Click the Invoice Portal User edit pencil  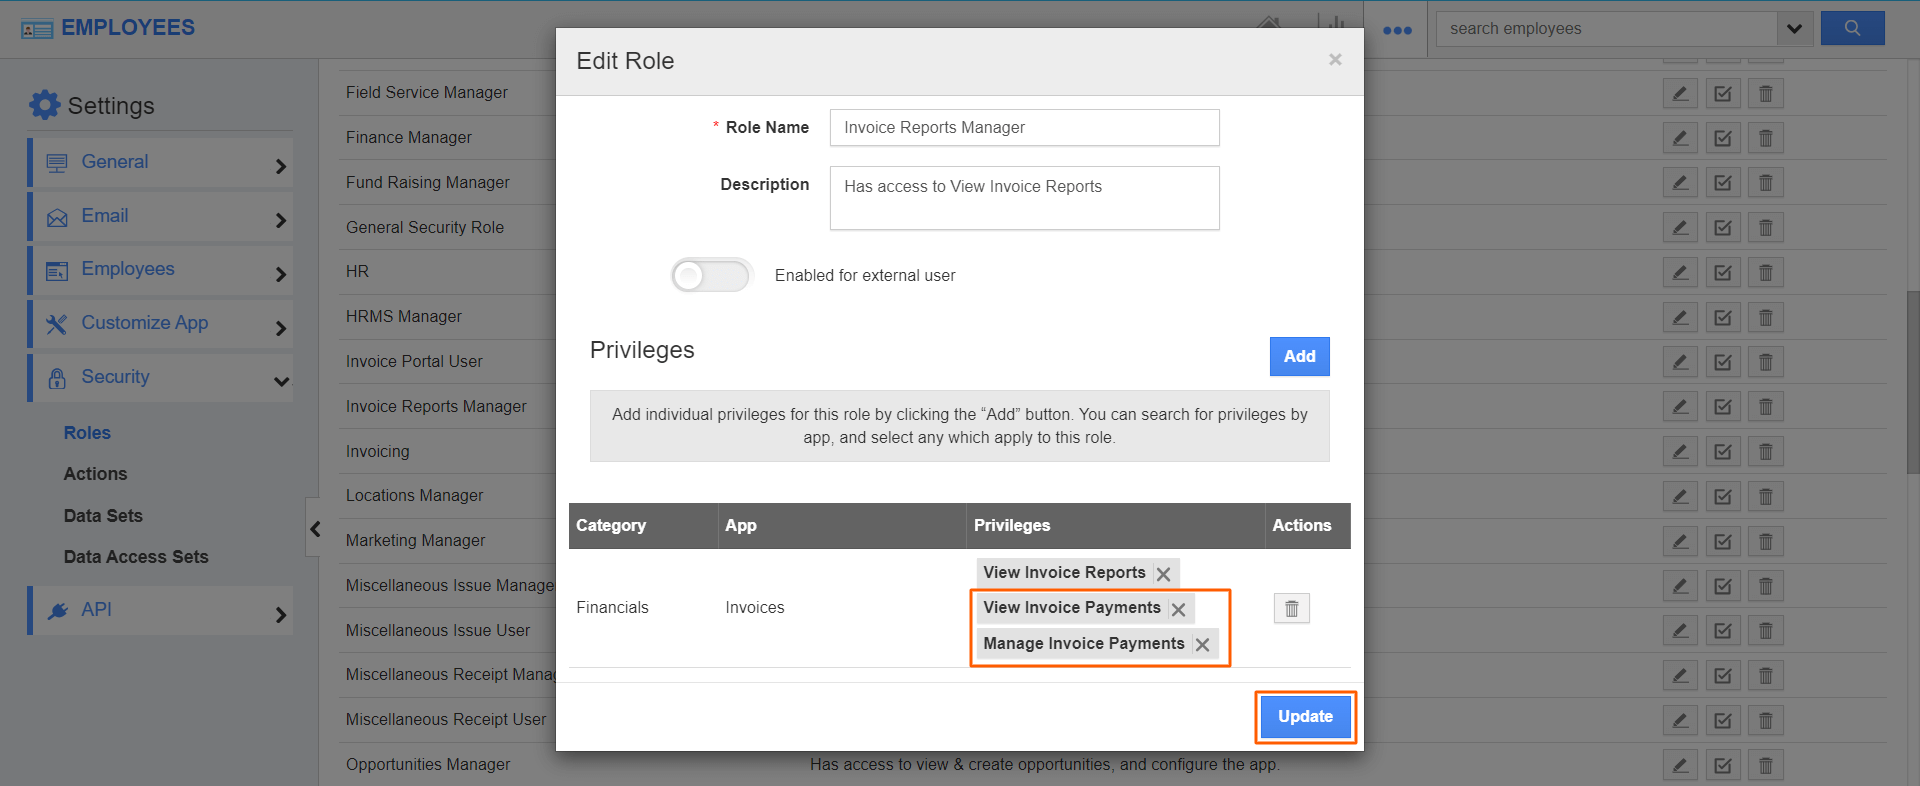1680,362
